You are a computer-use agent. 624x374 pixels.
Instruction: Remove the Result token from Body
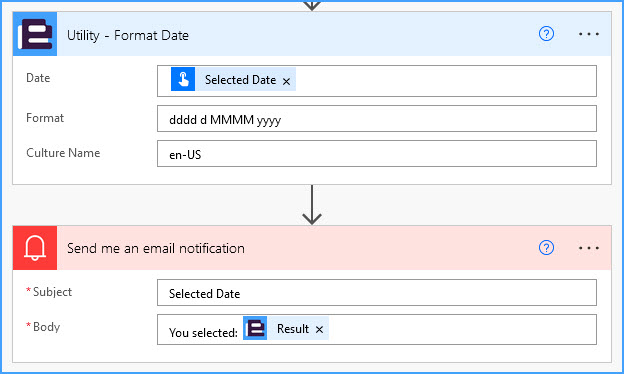tap(319, 329)
